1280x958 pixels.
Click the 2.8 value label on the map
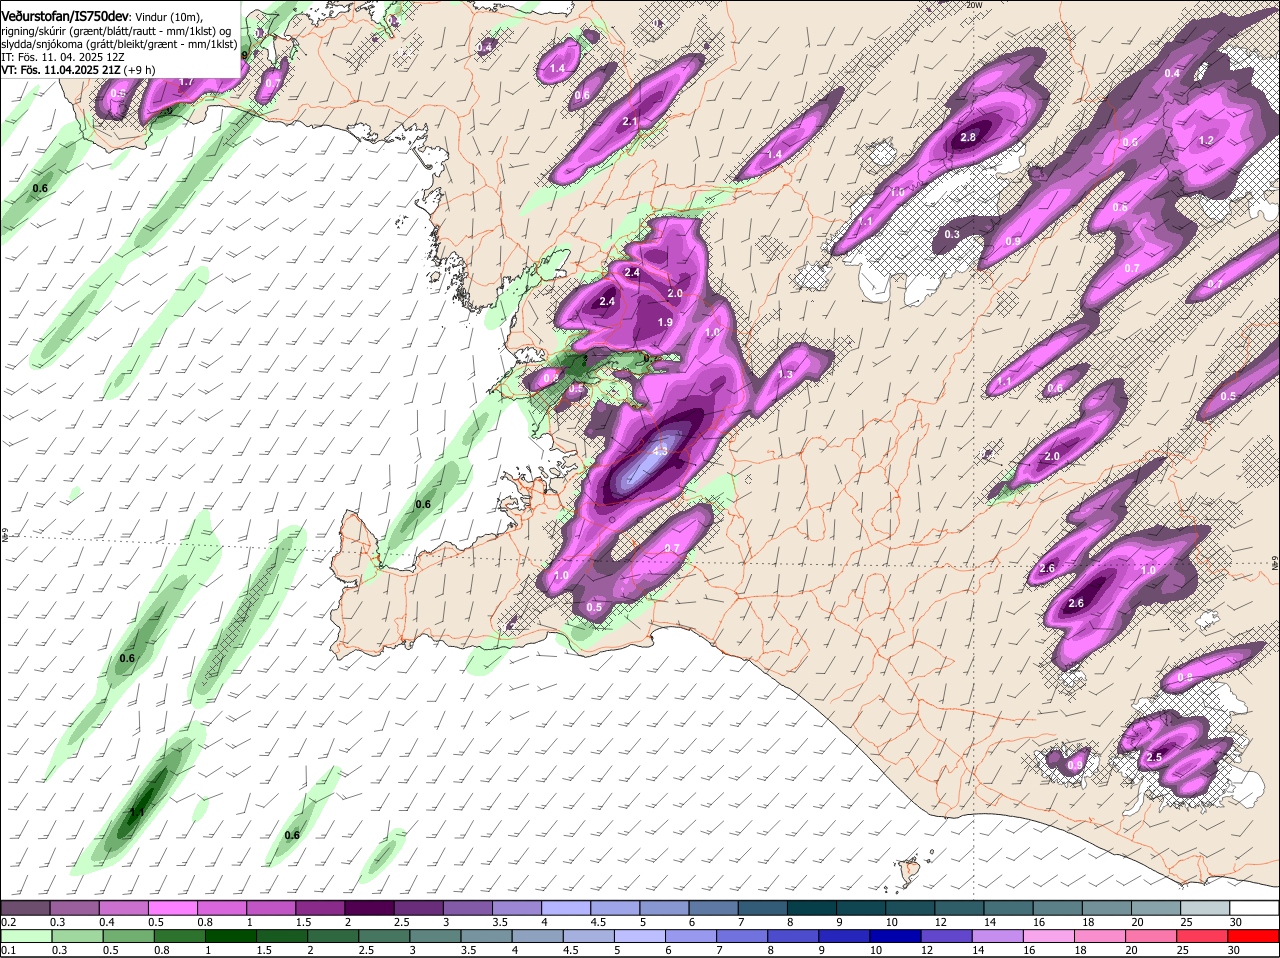pyautogui.click(x=967, y=137)
